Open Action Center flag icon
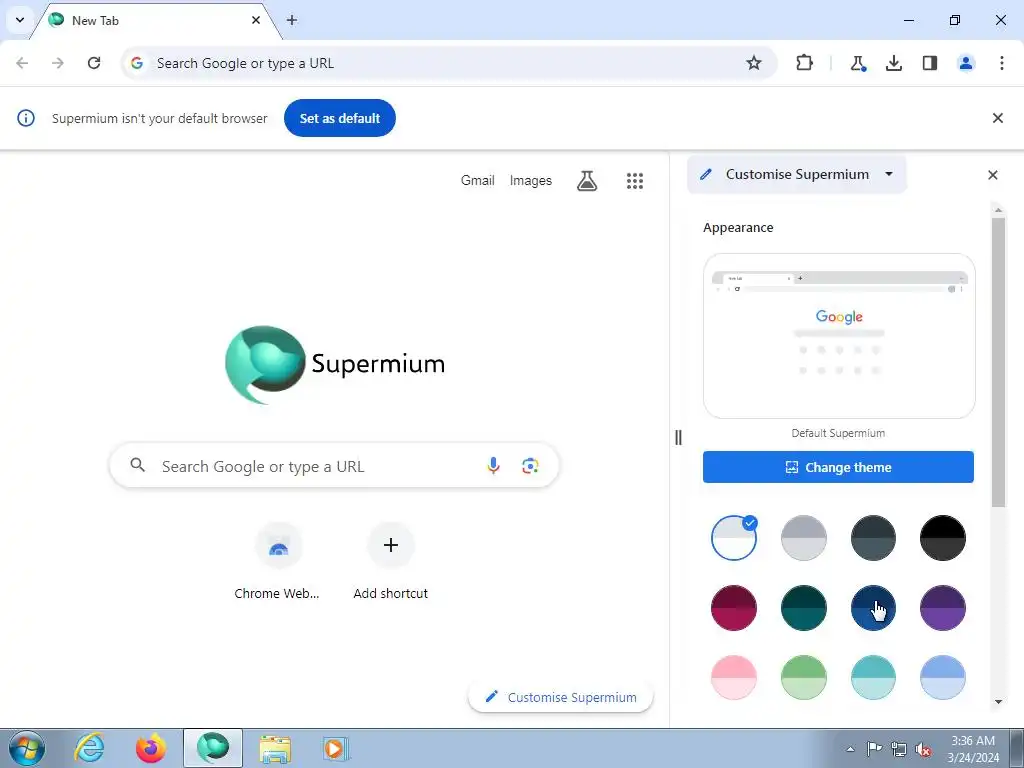The height and width of the screenshot is (768, 1024). pyautogui.click(x=874, y=749)
